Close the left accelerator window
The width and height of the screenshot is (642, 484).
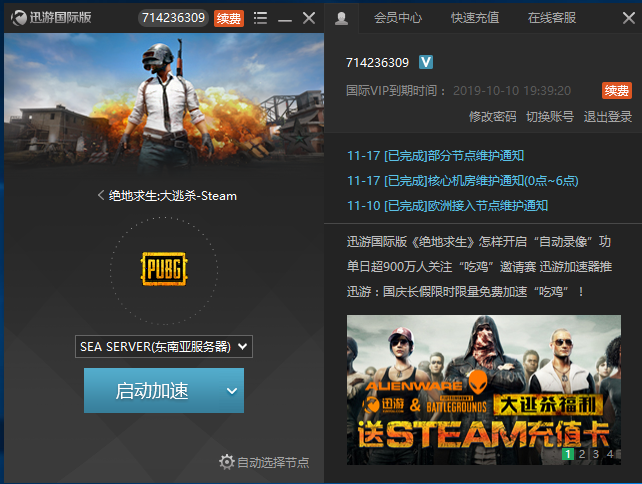point(309,18)
